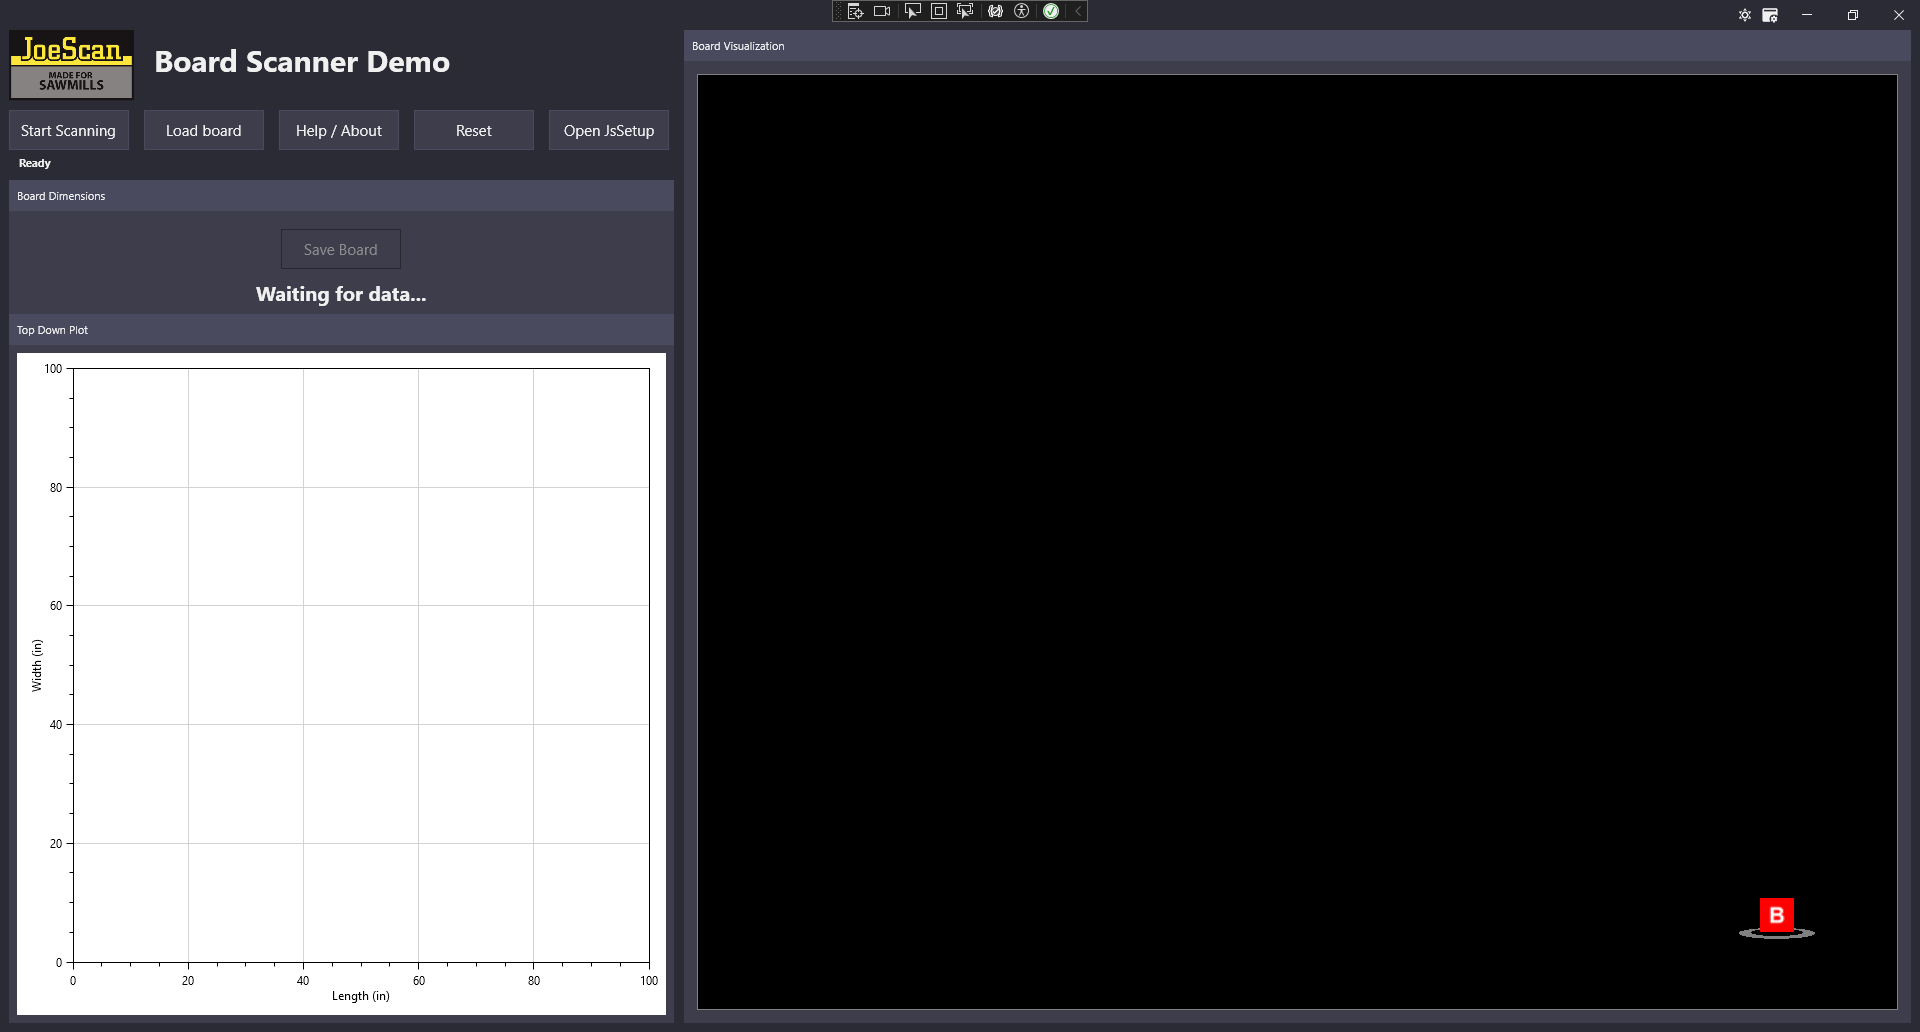Select the Board Visualization panel title

coord(738,46)
